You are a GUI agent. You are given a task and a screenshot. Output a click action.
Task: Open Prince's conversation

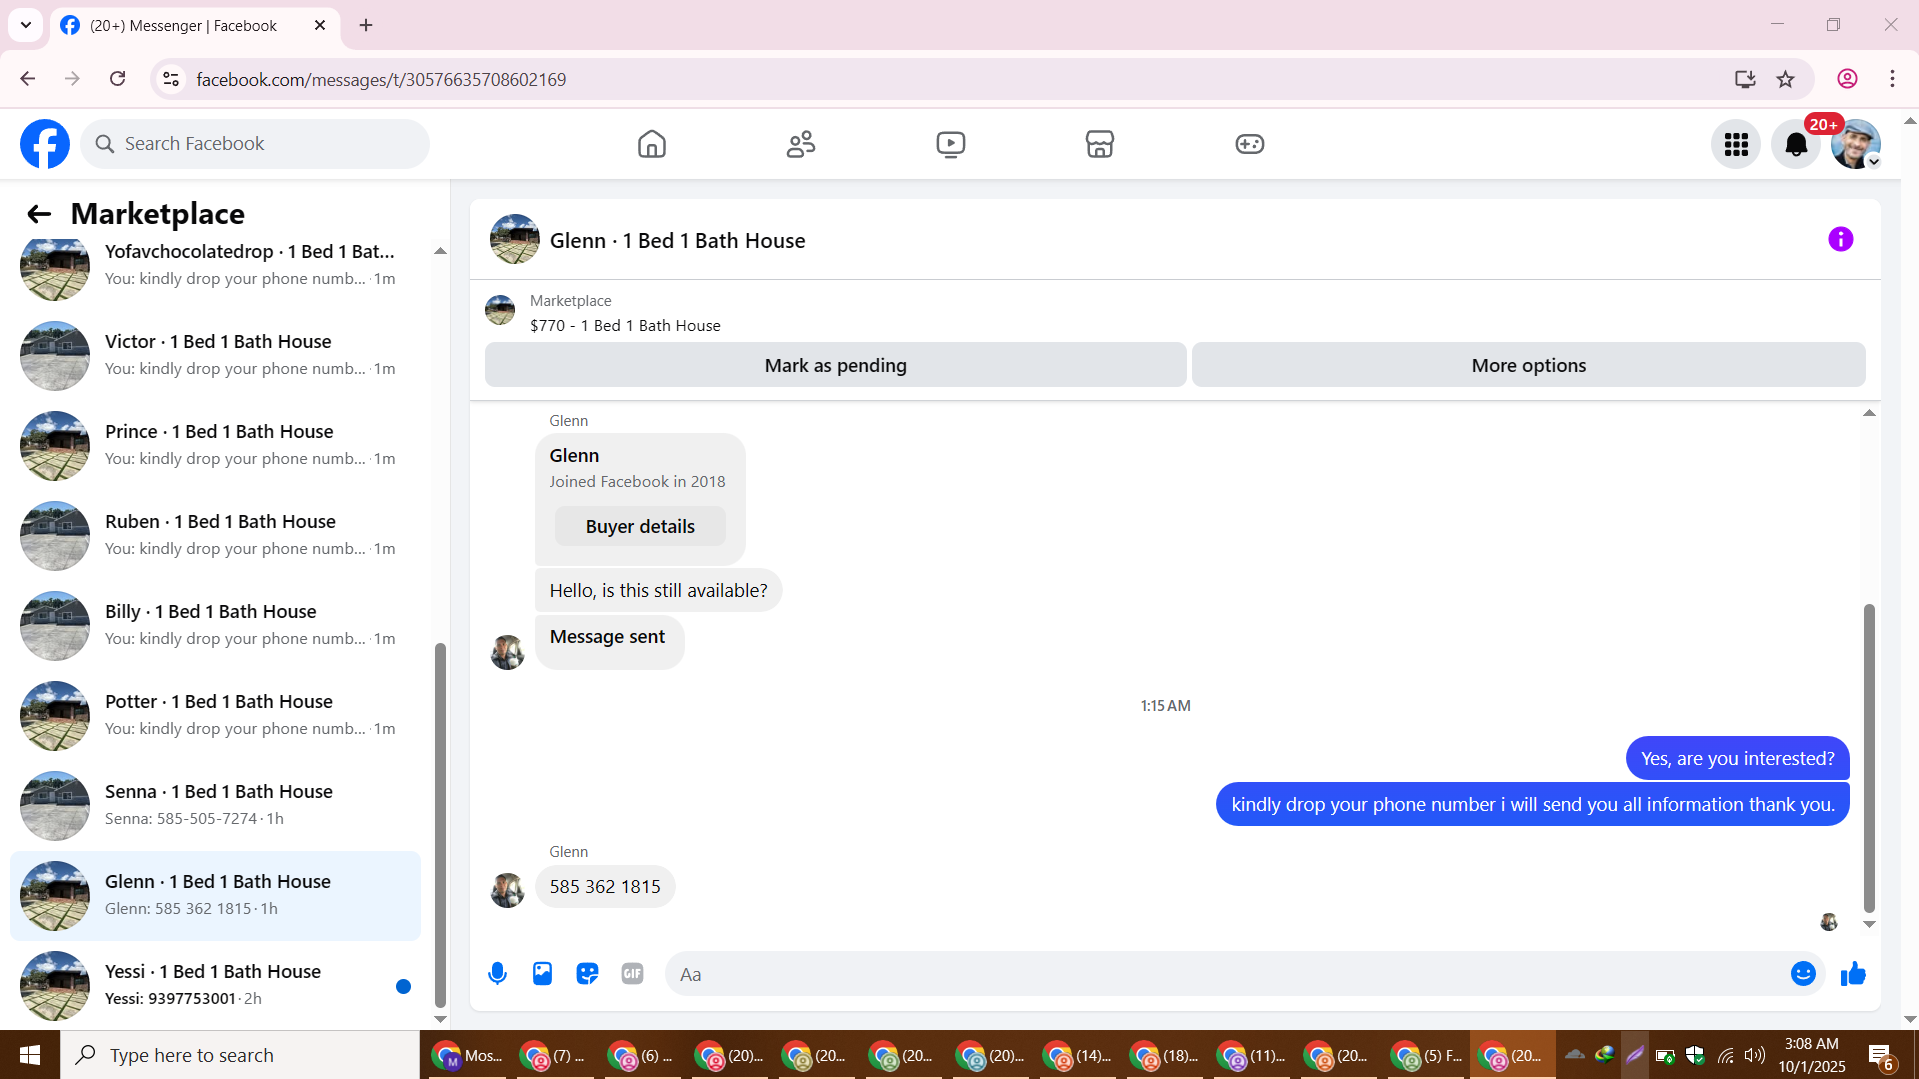click(x=215, y=445)
